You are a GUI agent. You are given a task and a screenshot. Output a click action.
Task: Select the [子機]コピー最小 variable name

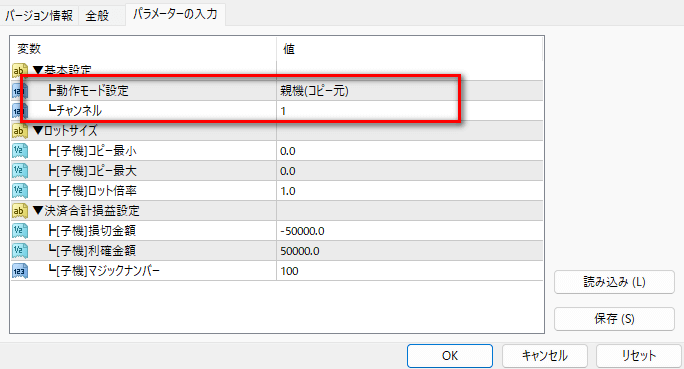[92, 151]
